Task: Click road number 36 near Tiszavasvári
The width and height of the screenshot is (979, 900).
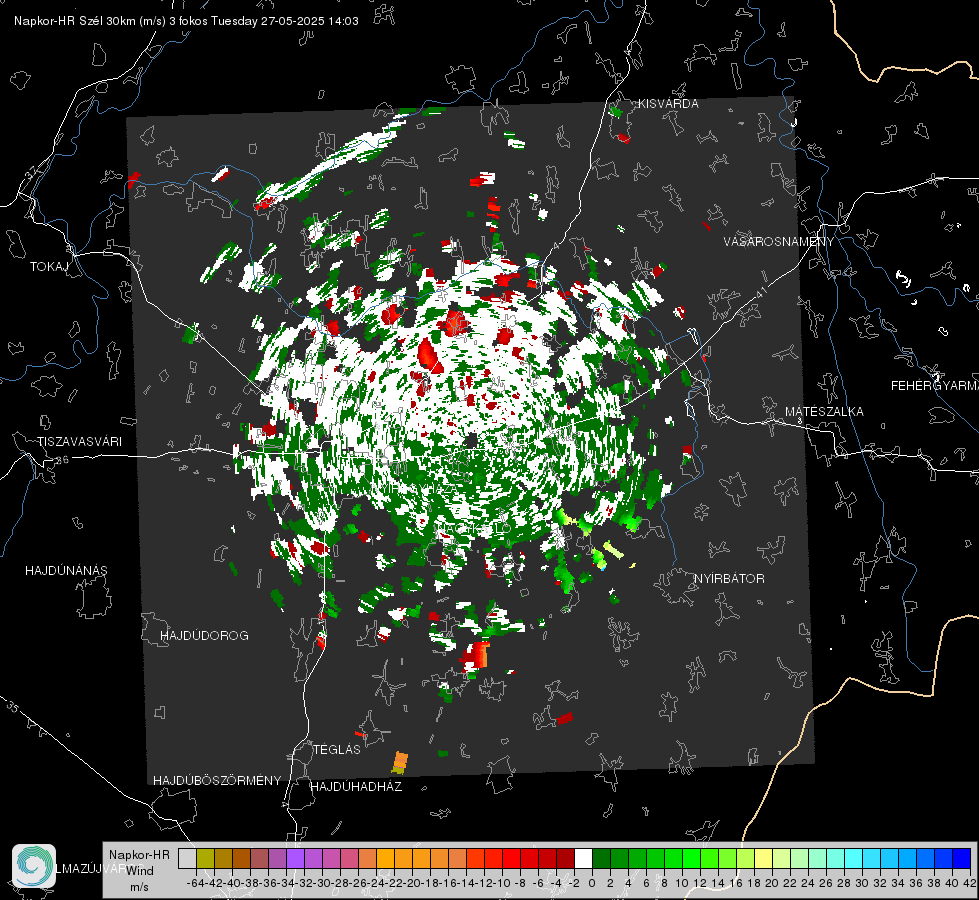Action: coord(63,460)
